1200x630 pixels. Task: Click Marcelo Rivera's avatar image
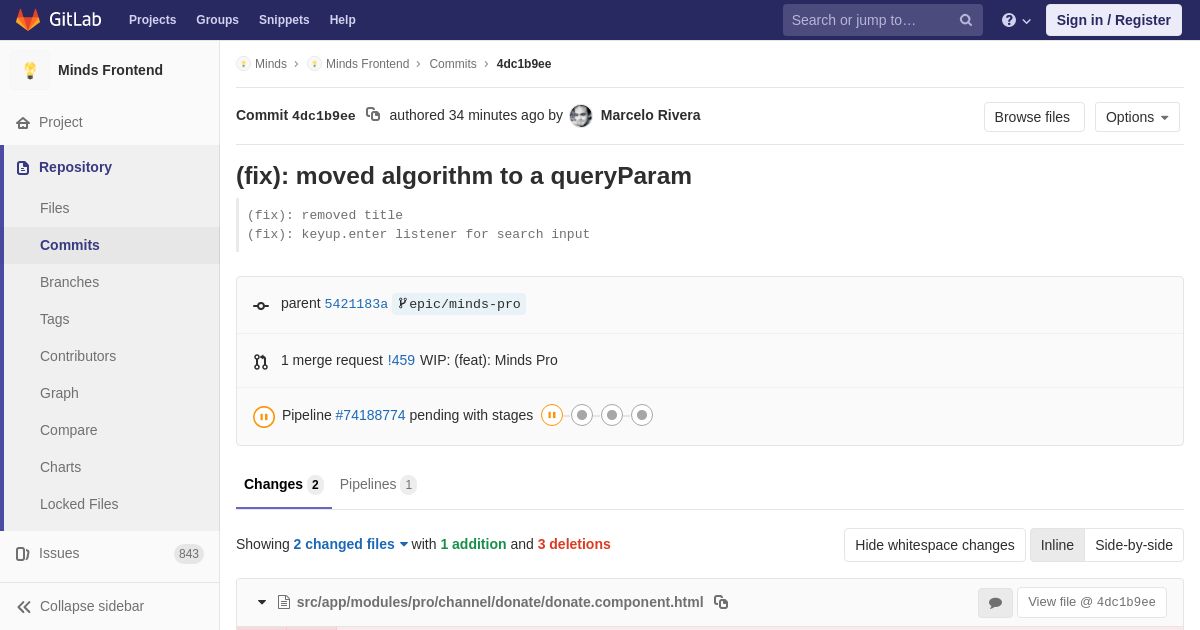[x=581, y=116]
